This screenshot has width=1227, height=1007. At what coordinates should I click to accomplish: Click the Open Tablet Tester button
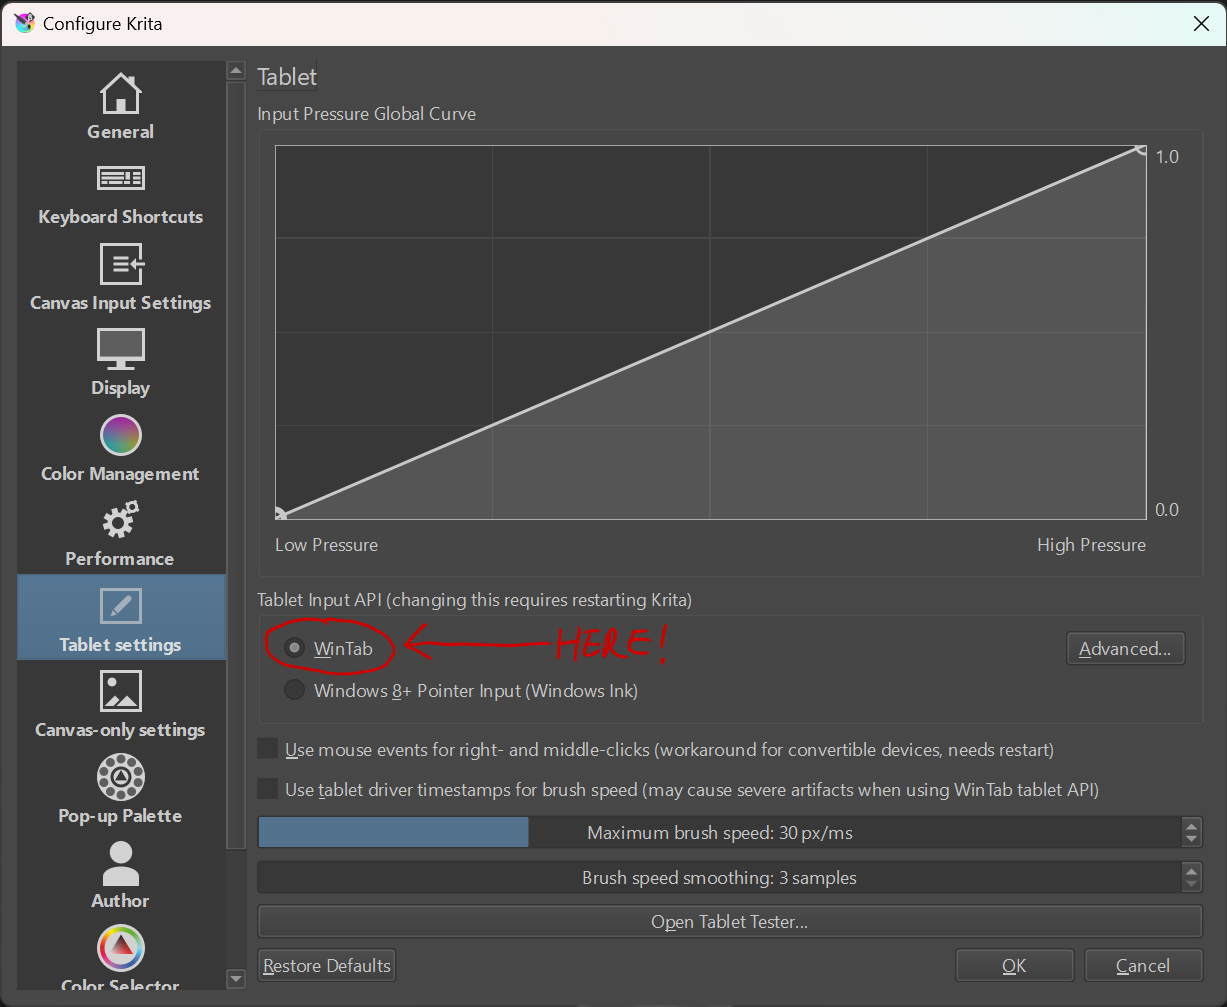click(729, 921)
